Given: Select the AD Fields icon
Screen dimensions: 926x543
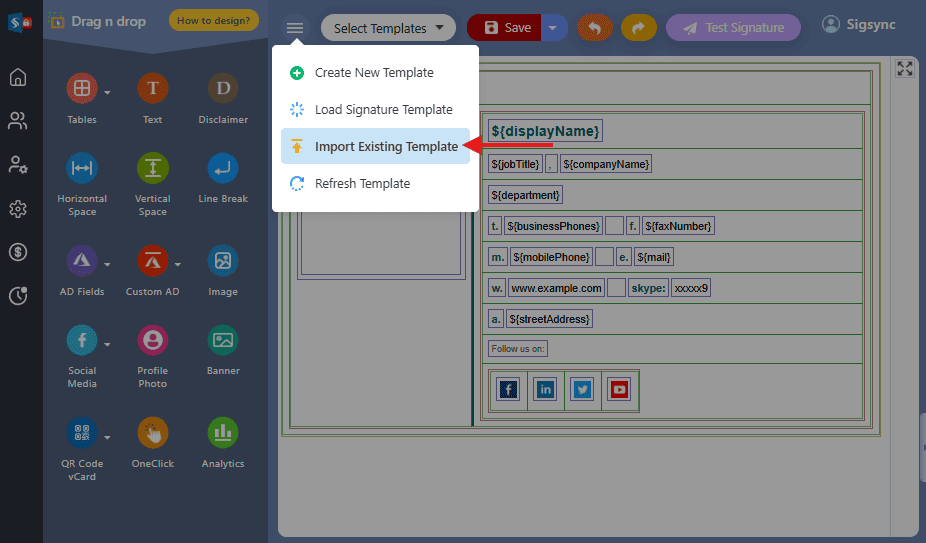Looking at the screenshot, I should pyautogui.click(x=81, y=261).
